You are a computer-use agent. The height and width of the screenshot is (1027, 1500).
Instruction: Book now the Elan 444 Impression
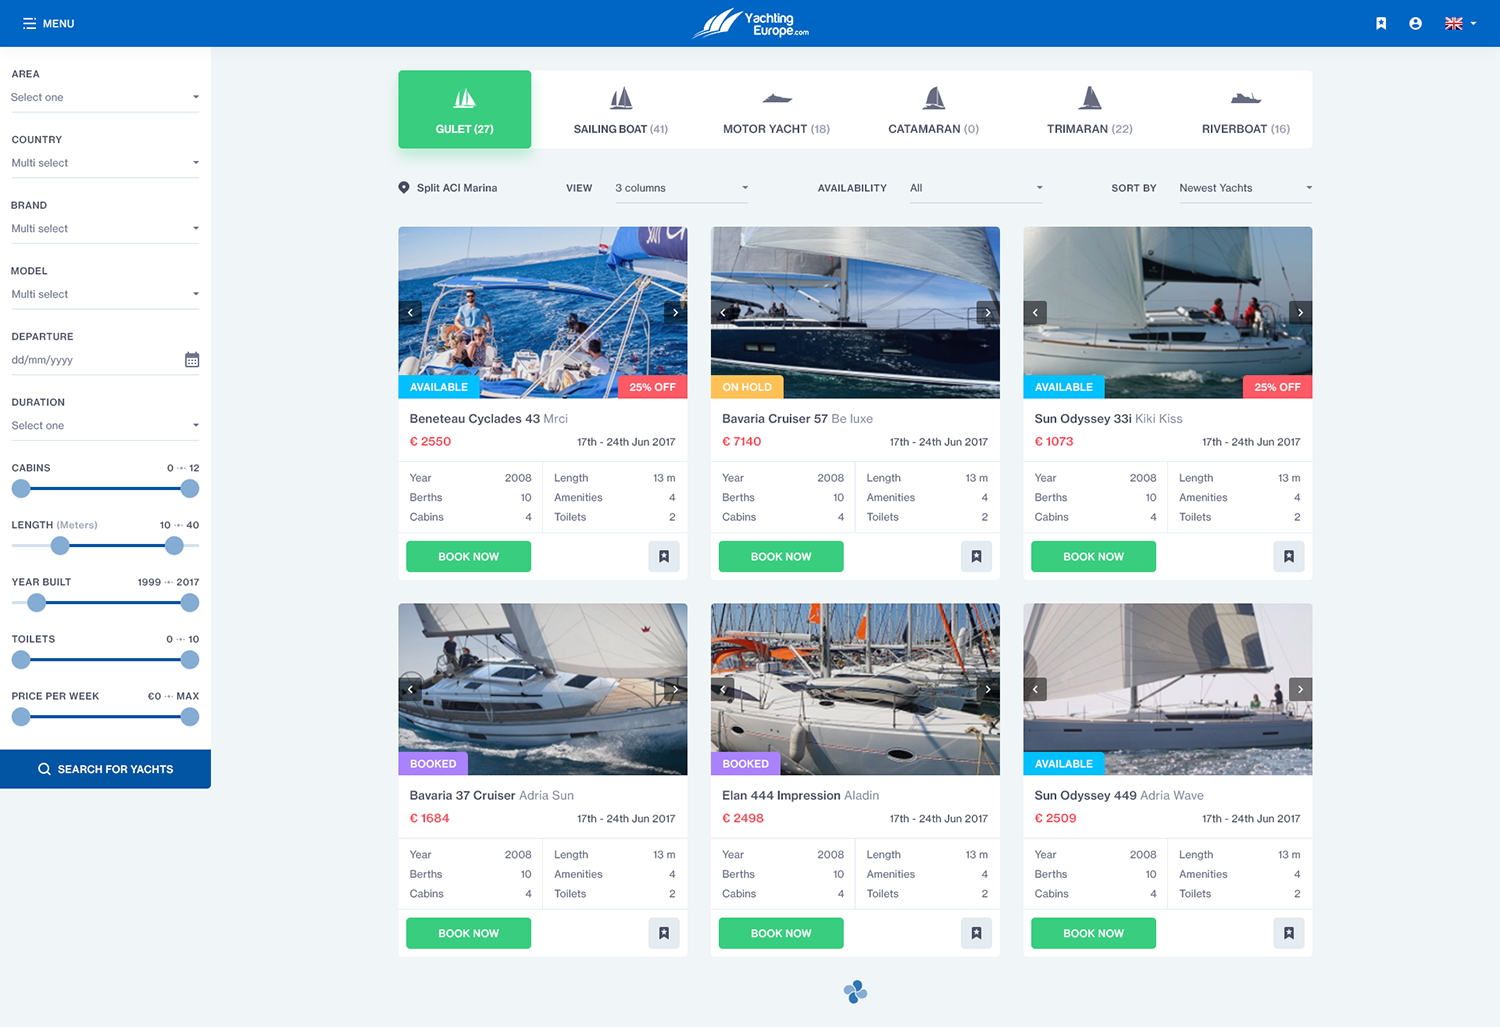(x=781, y=933)
